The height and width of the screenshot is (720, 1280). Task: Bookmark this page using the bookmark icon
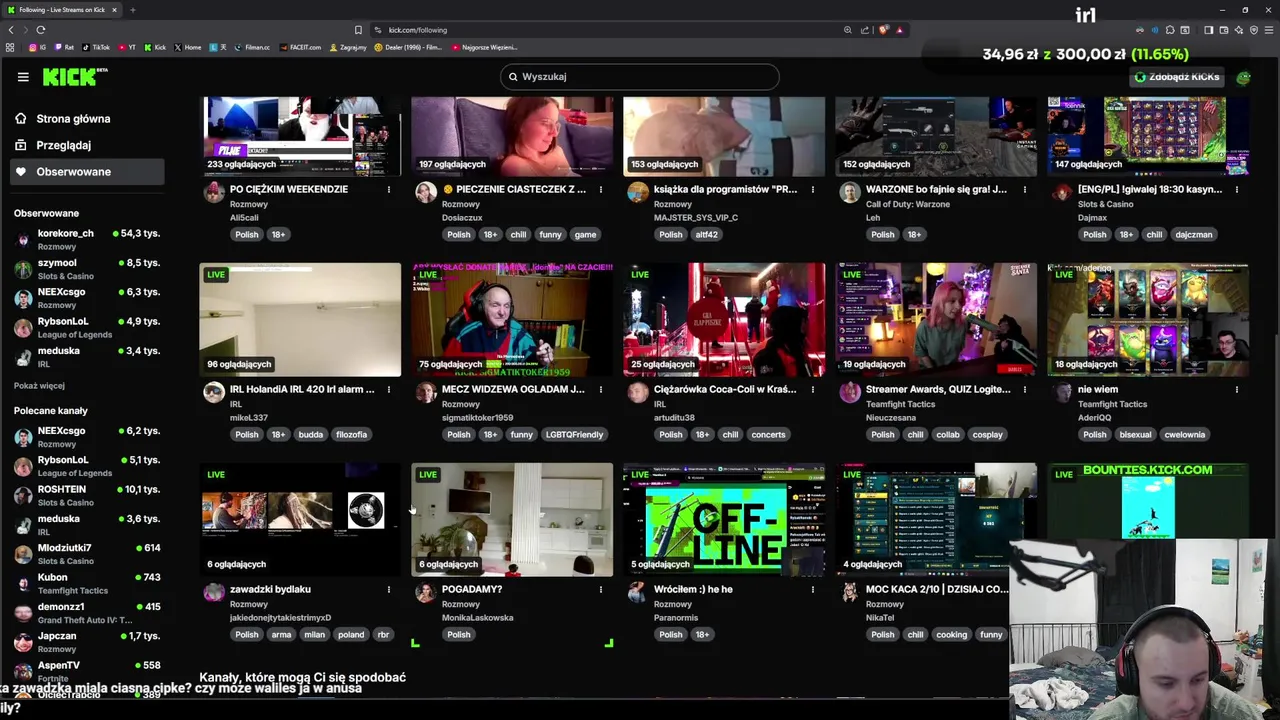coord(358,30)
